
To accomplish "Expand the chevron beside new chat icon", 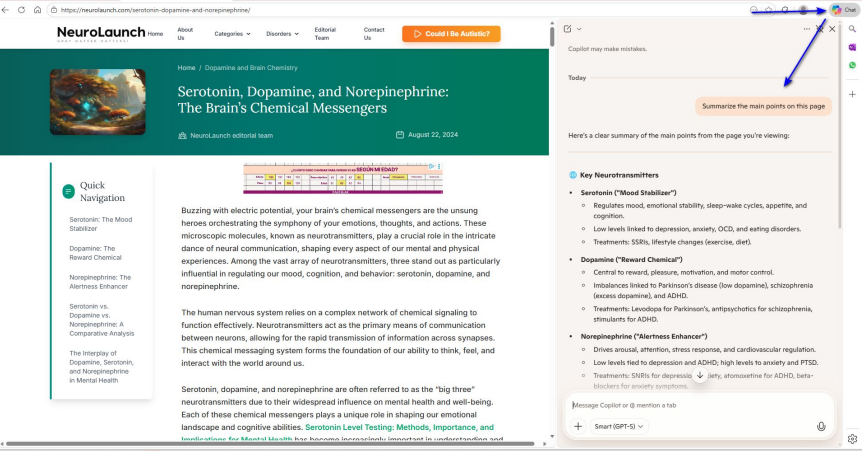I will coord(579,29).
